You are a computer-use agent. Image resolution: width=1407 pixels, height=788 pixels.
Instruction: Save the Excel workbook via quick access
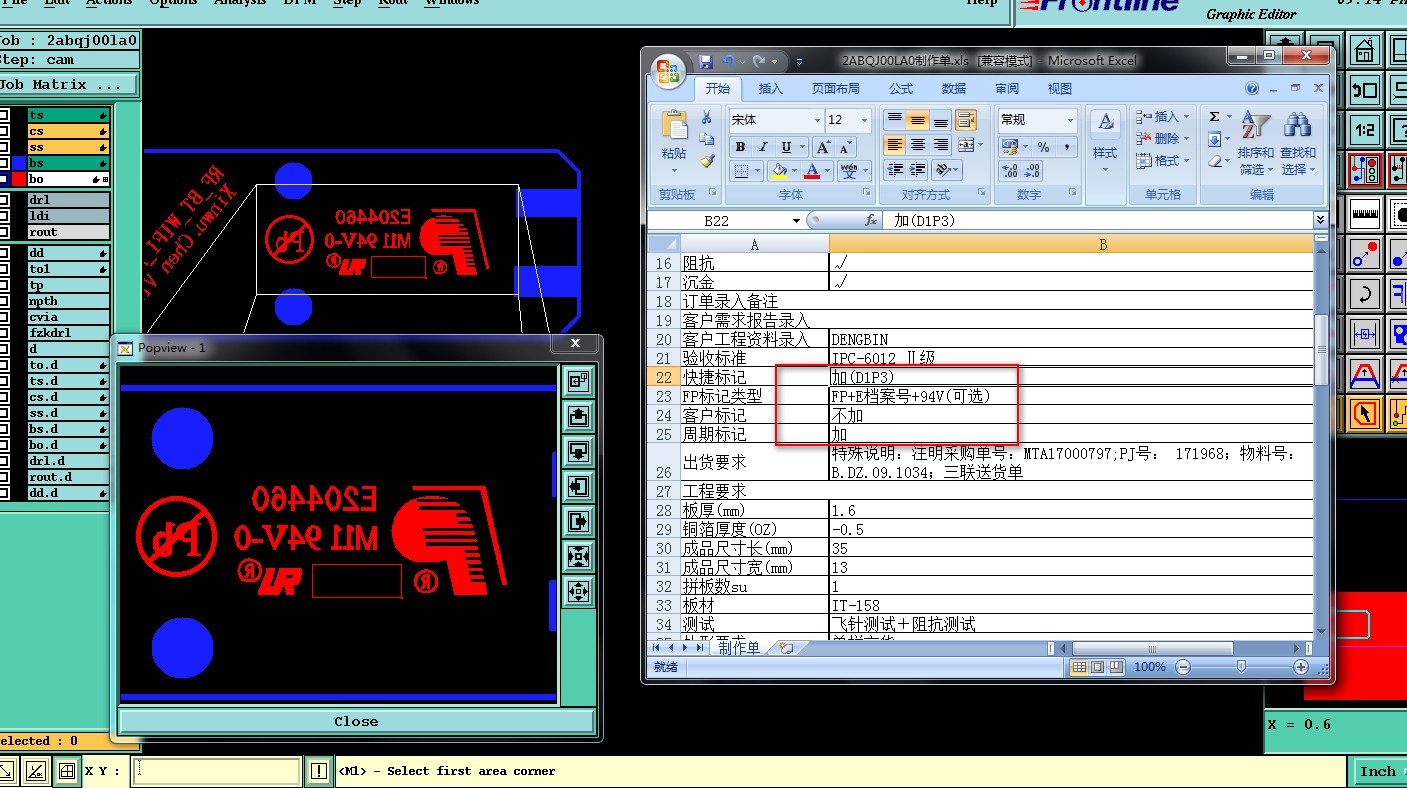pyautogui.click(x=706, y=61)
